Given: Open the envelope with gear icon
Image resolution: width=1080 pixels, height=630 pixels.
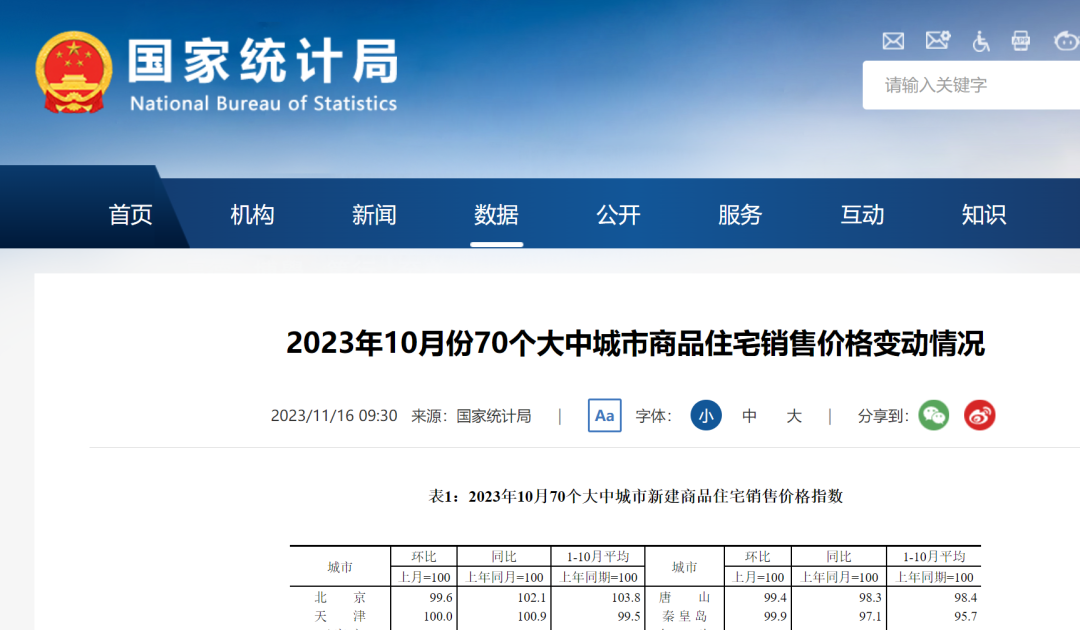Looking at the screenshot, I should point(937,41).
